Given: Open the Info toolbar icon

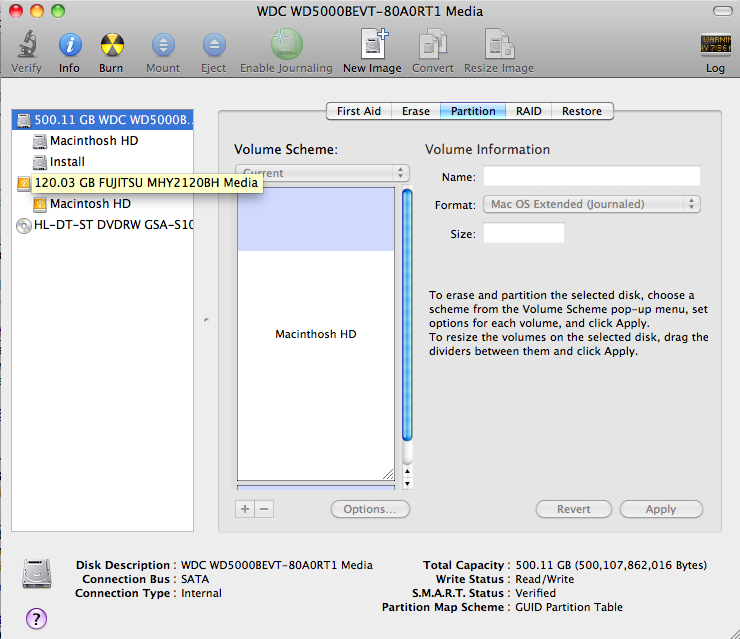Looking at the screenshot, I should point(70,45).
